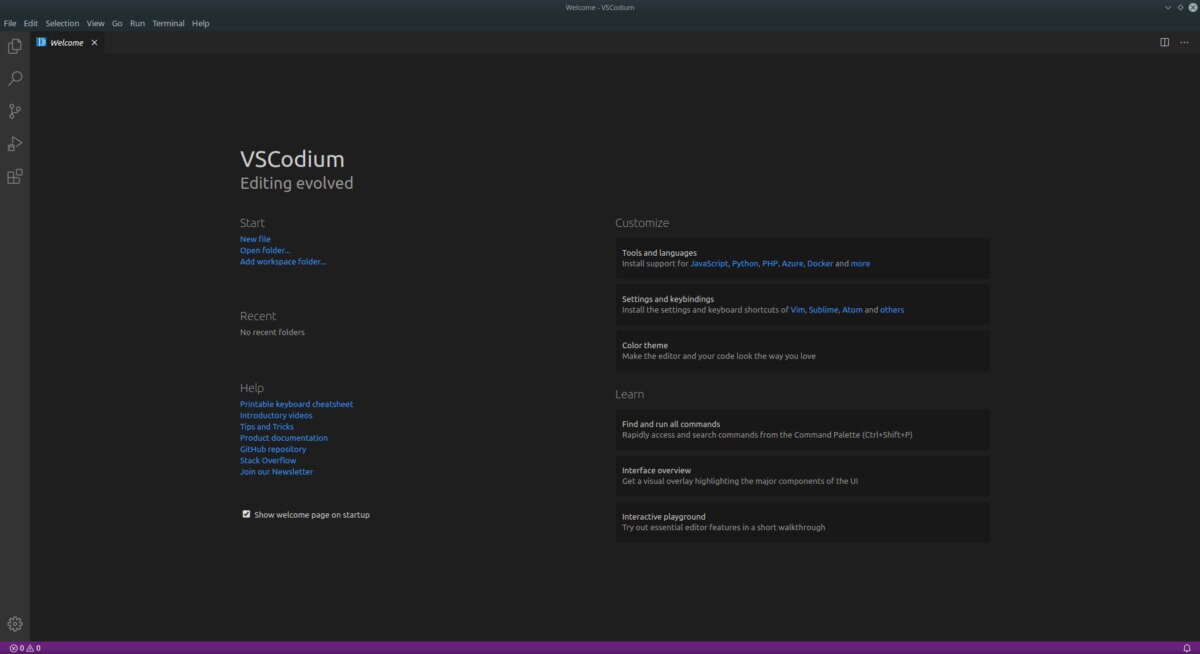1200x654 pixels.
Task: Click the split editor right icon
Action: 1164,42
